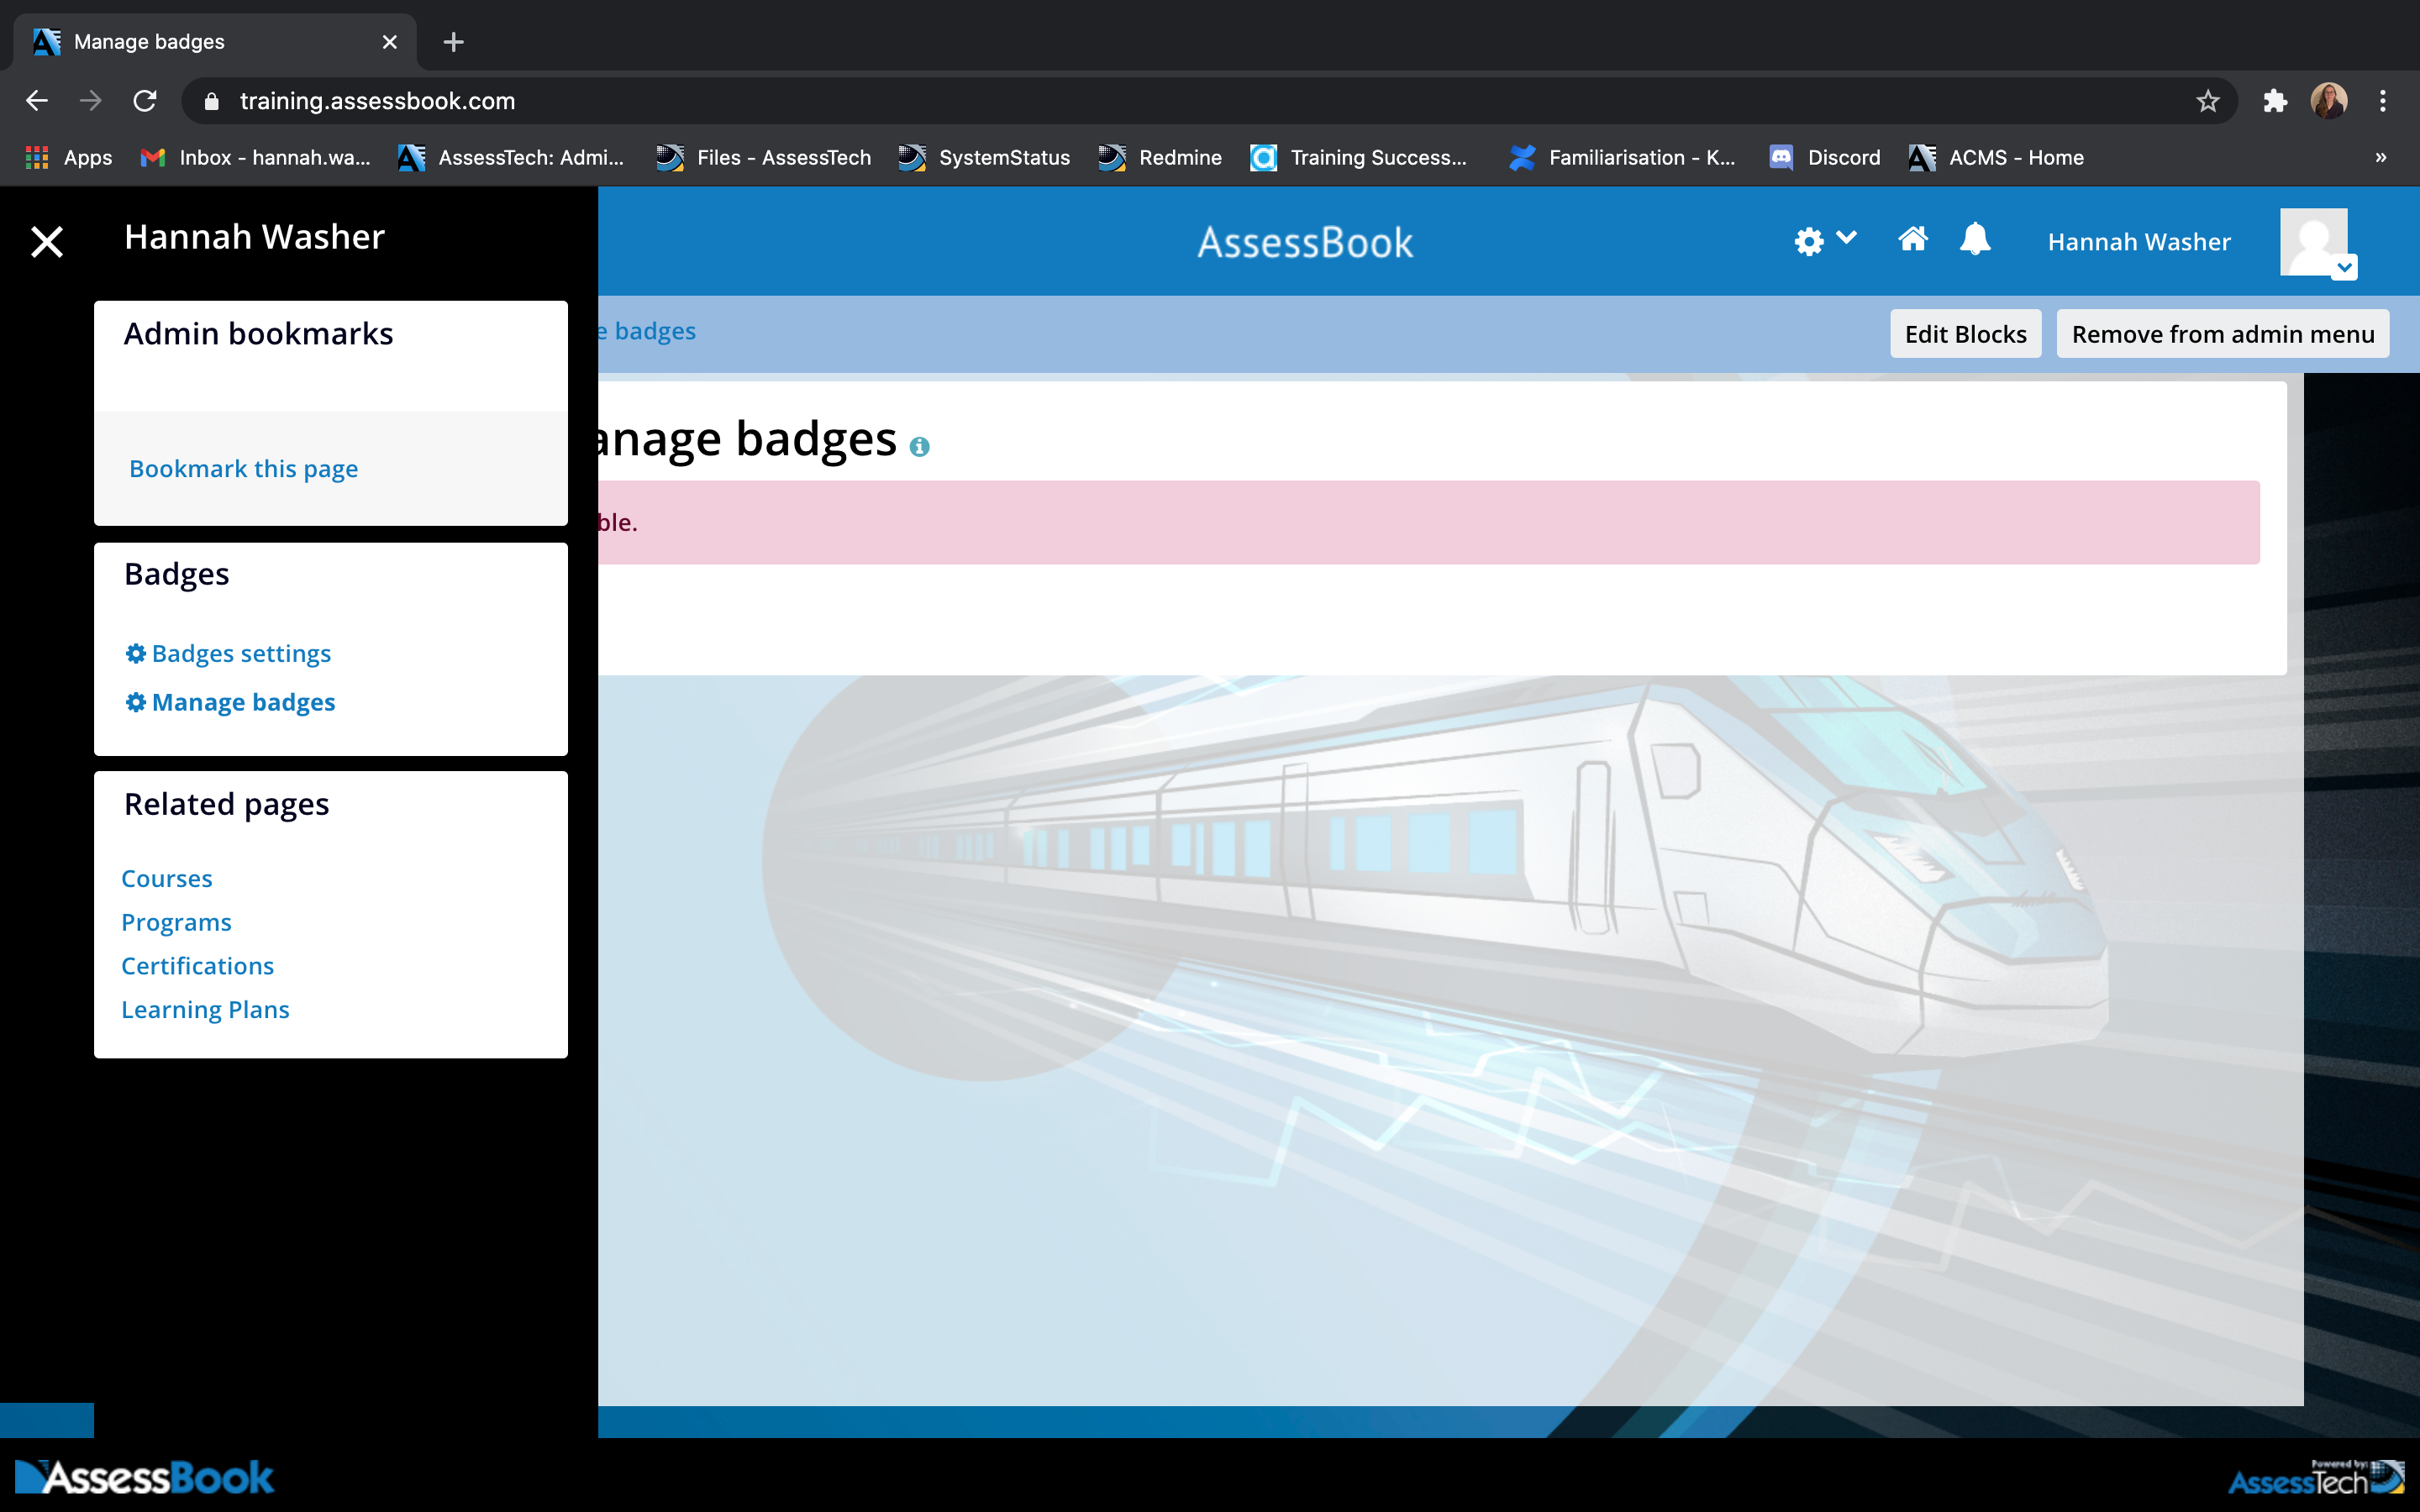2420x1512 pixels.
Task: Open the Training Success bookmark
Action: (x=1359, y=158)
